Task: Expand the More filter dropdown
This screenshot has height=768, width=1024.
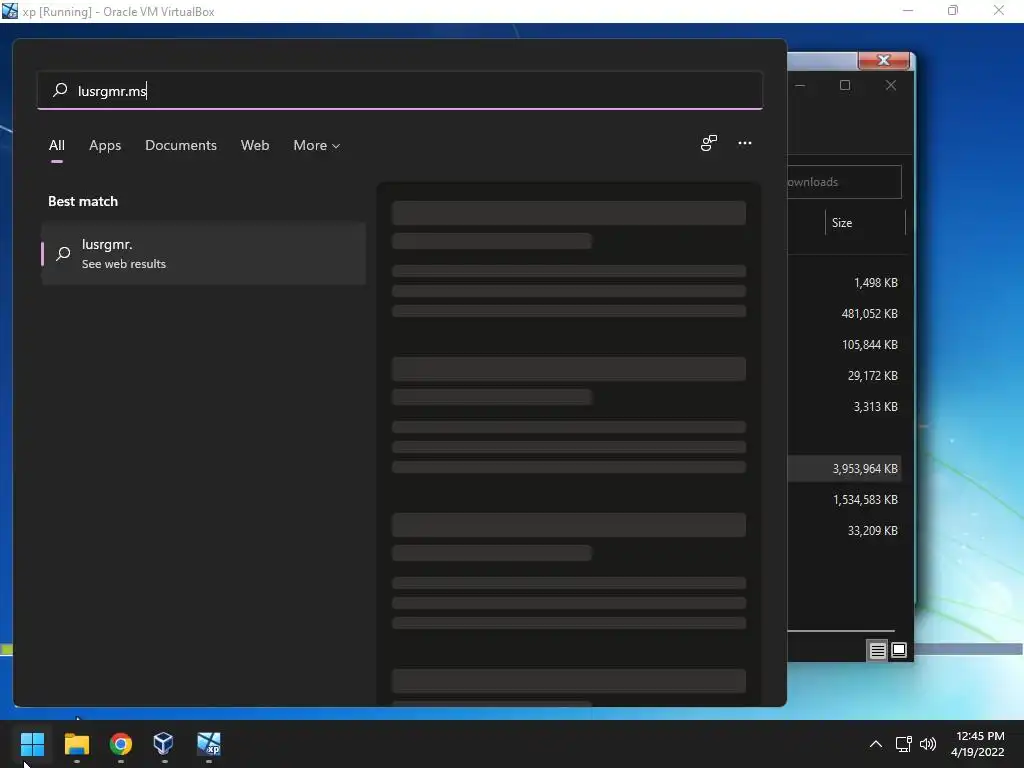Action: [x=317, y=146]
